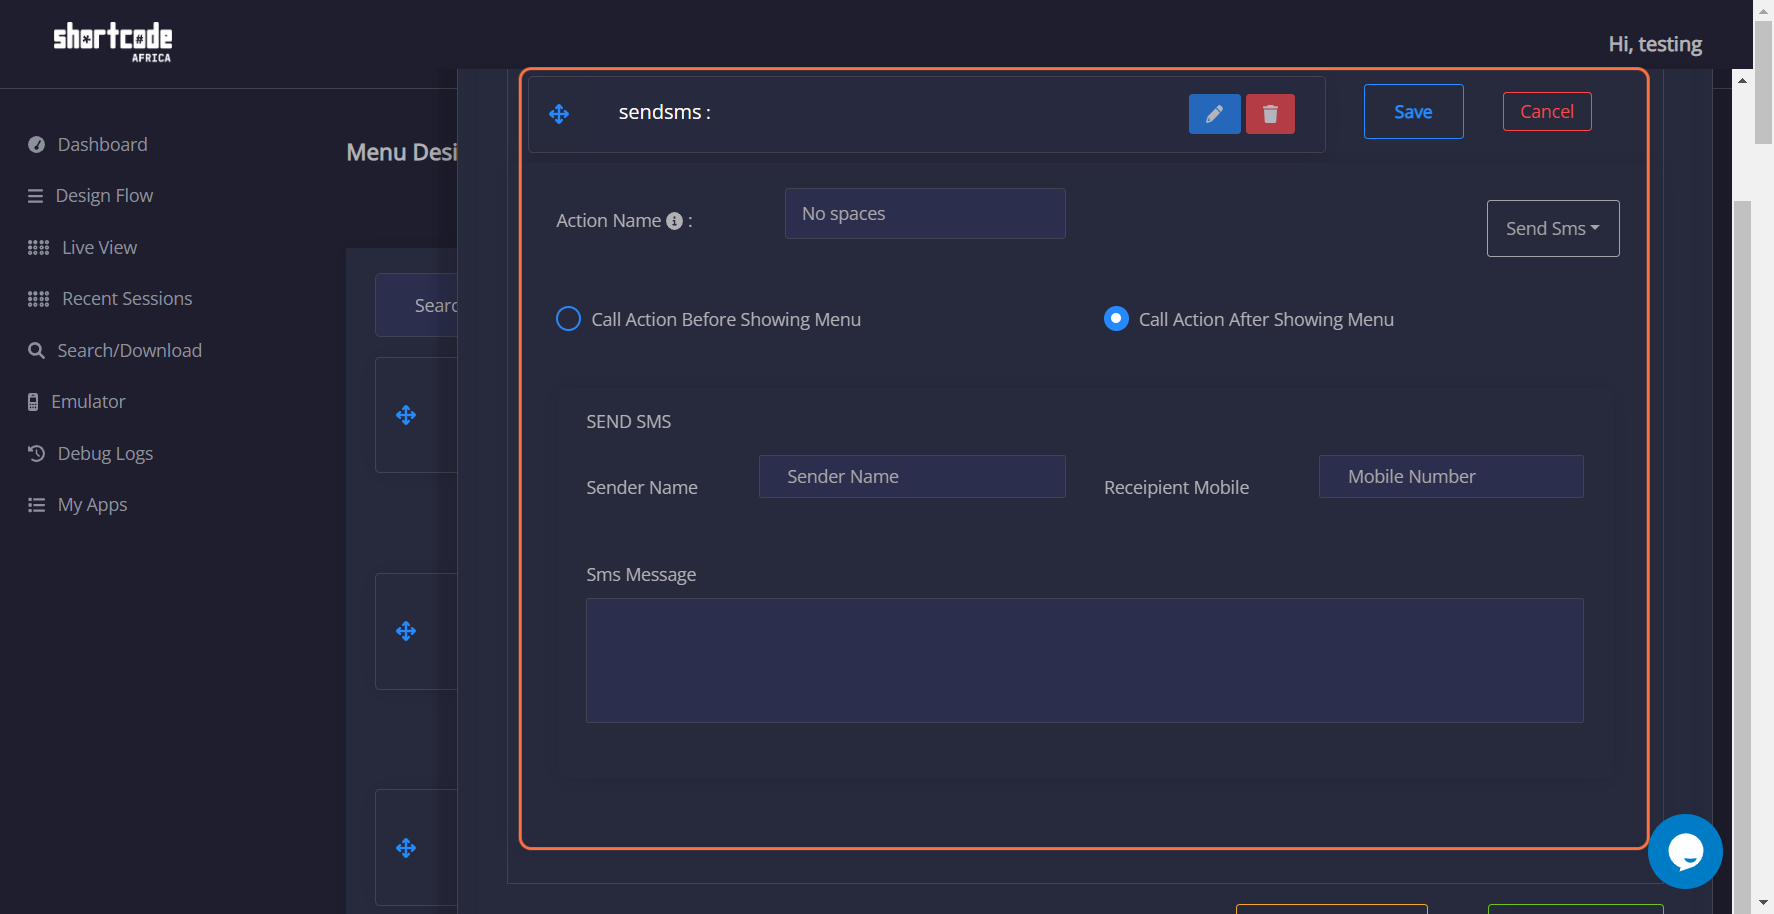Click the SEND SMS section heading

(628, 422)
